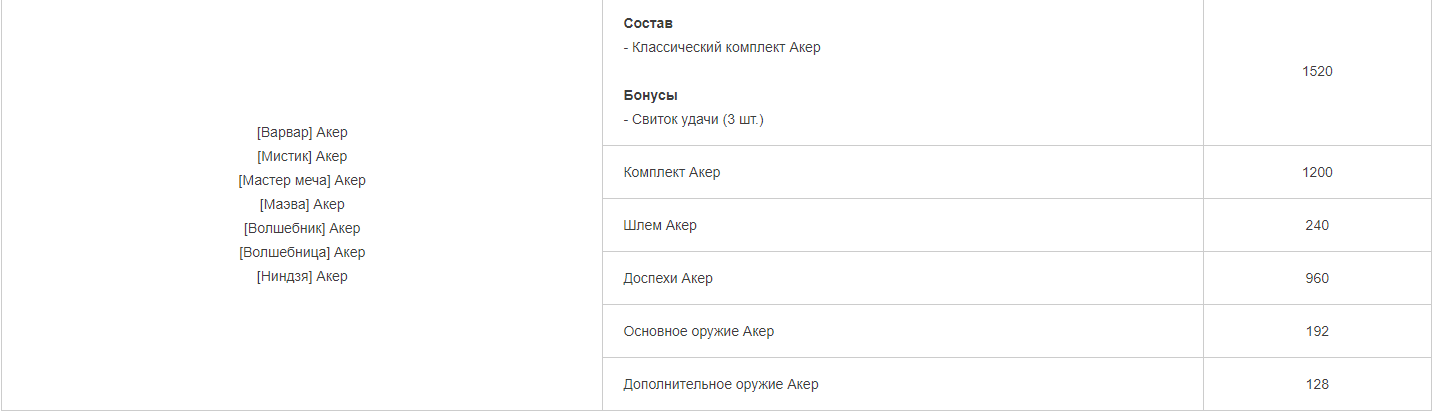Image resolution: width=1434 pixels, height=412 pixels.
Task: Select the [Мистик] Акер class entry
Action: (302, 157)
